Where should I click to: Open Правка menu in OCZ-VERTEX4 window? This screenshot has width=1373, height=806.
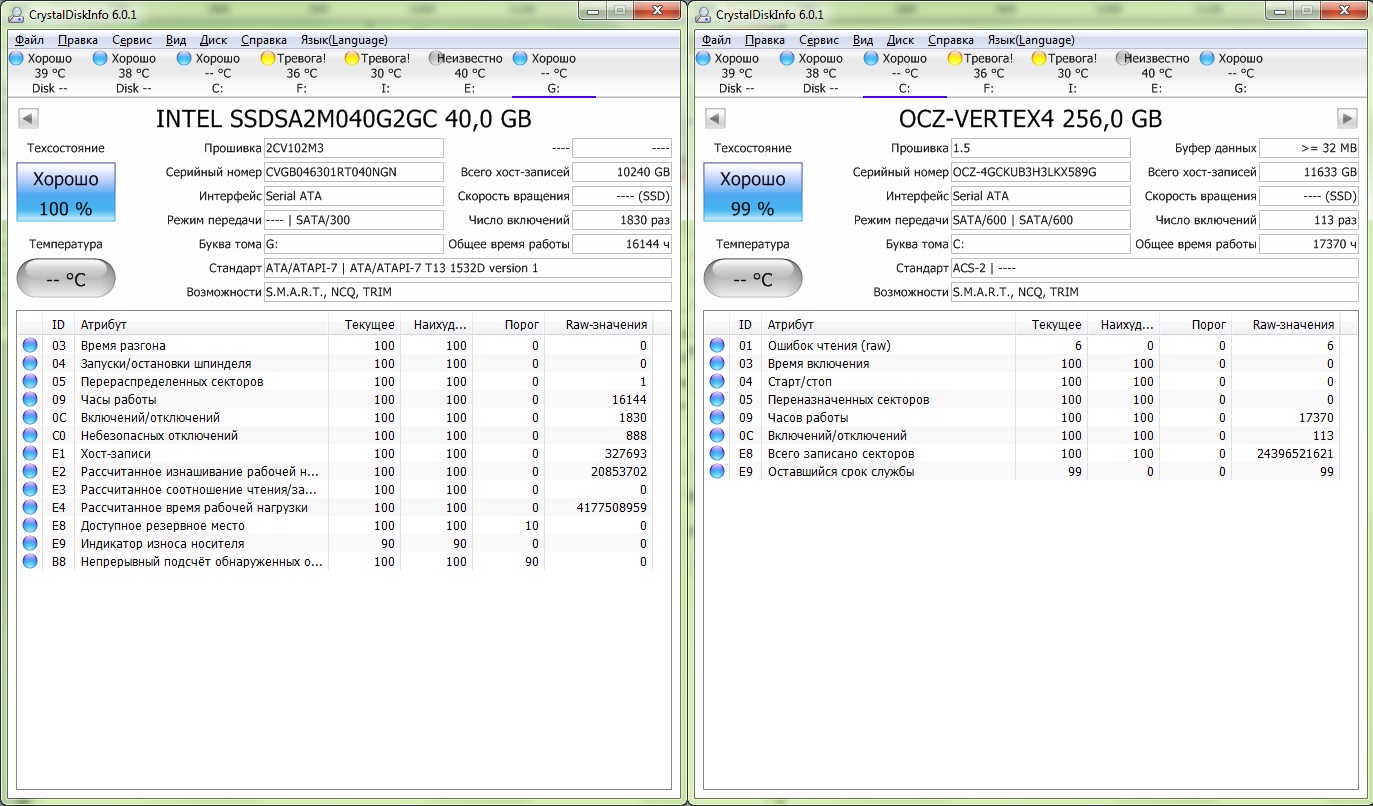click(765, 40)
